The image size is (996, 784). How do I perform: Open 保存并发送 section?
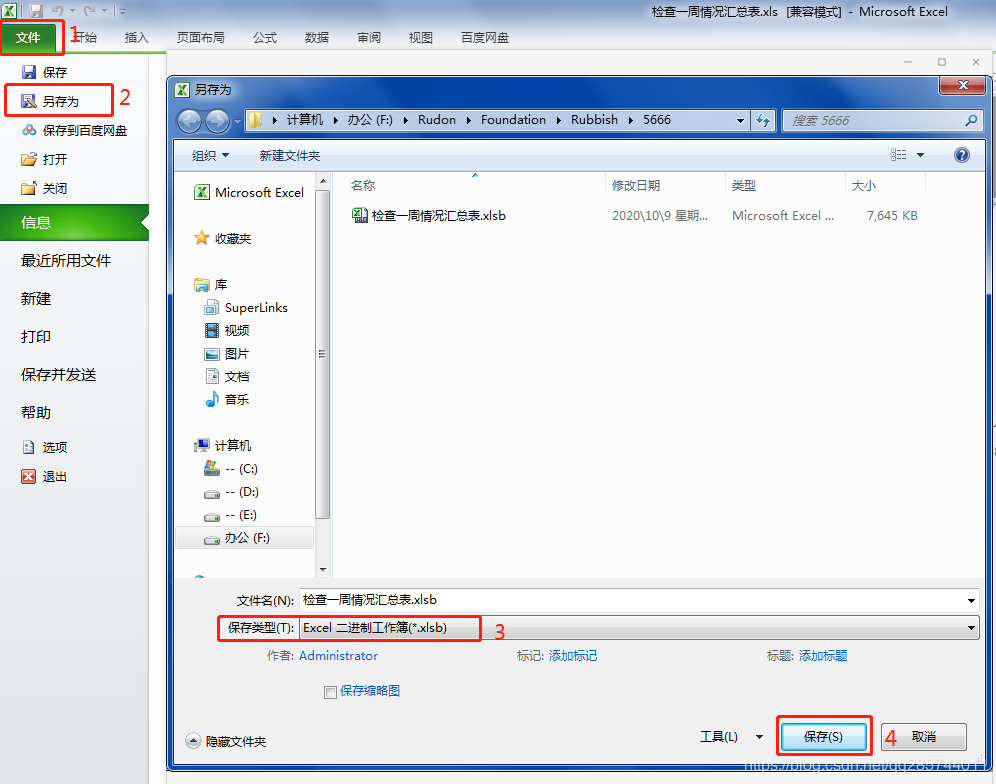[x=58, y=375]
